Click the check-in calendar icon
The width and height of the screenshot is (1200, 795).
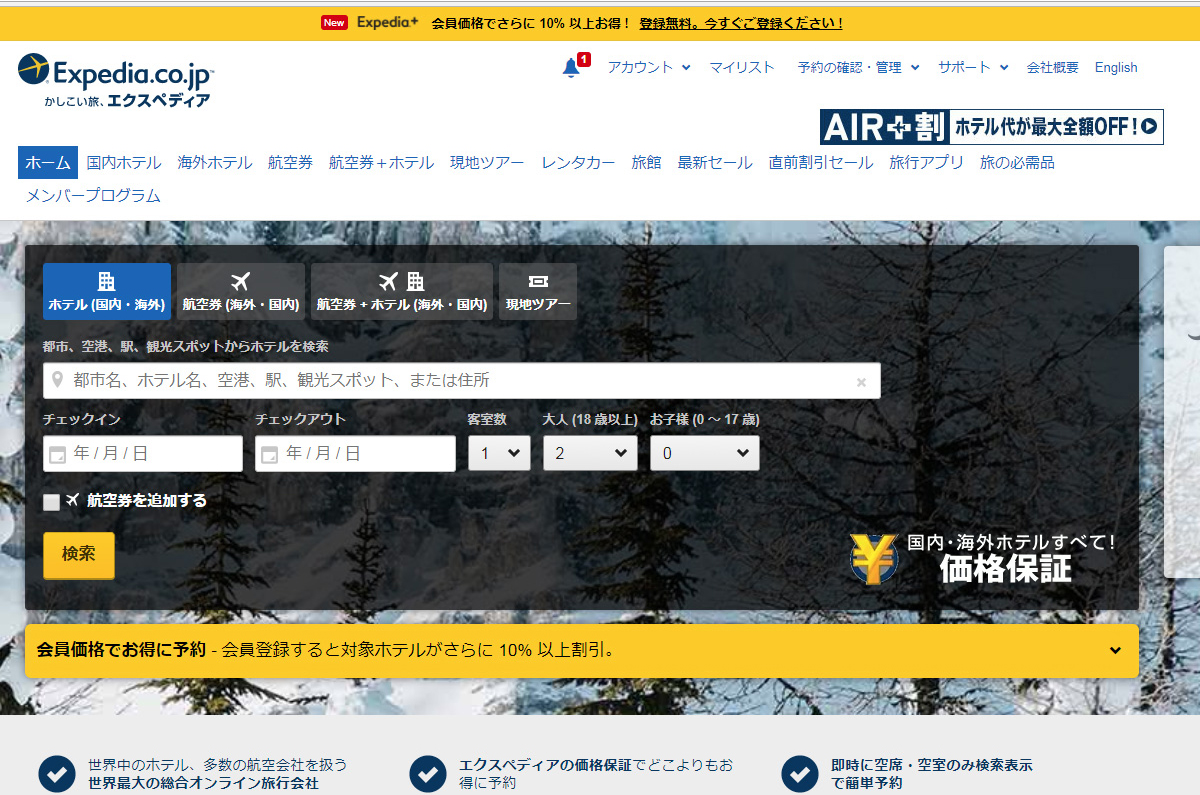click(x=58, y=455)
